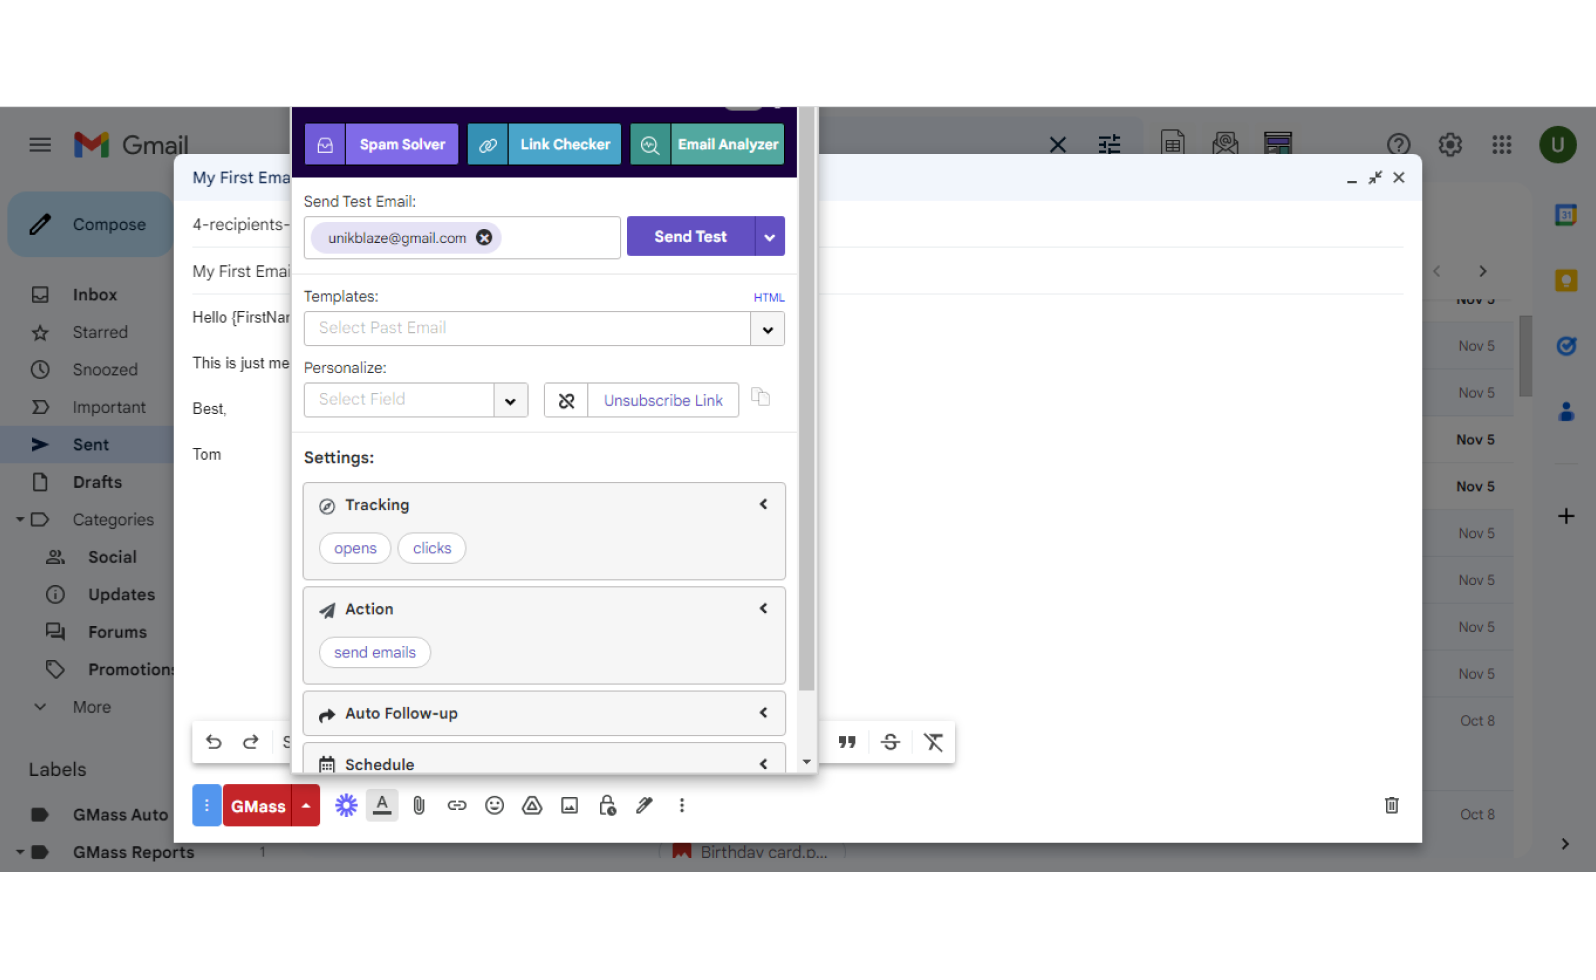Click the GMass panel vertical scrollbar
1596x980 pixels.
point(807,400)
